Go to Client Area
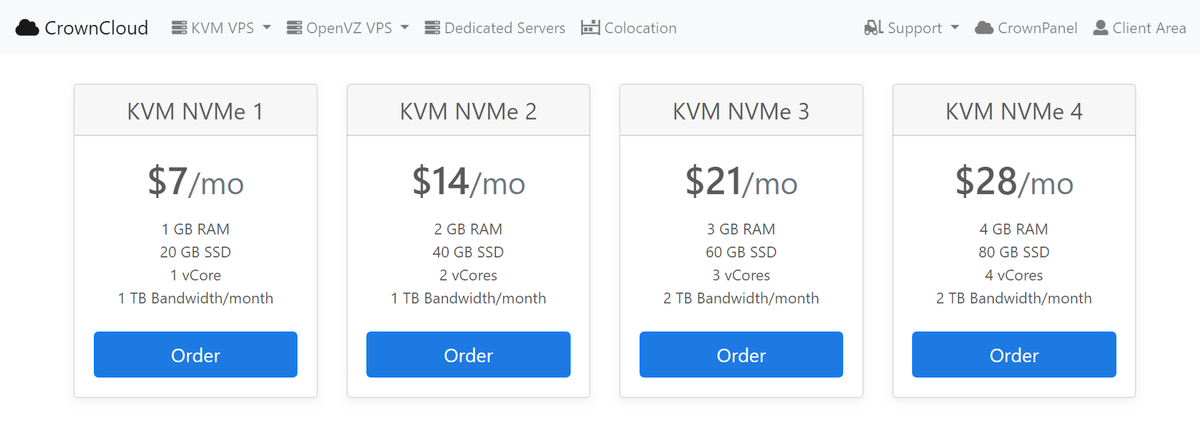This screenshot has width=1200, height=435. (1140, 28)
